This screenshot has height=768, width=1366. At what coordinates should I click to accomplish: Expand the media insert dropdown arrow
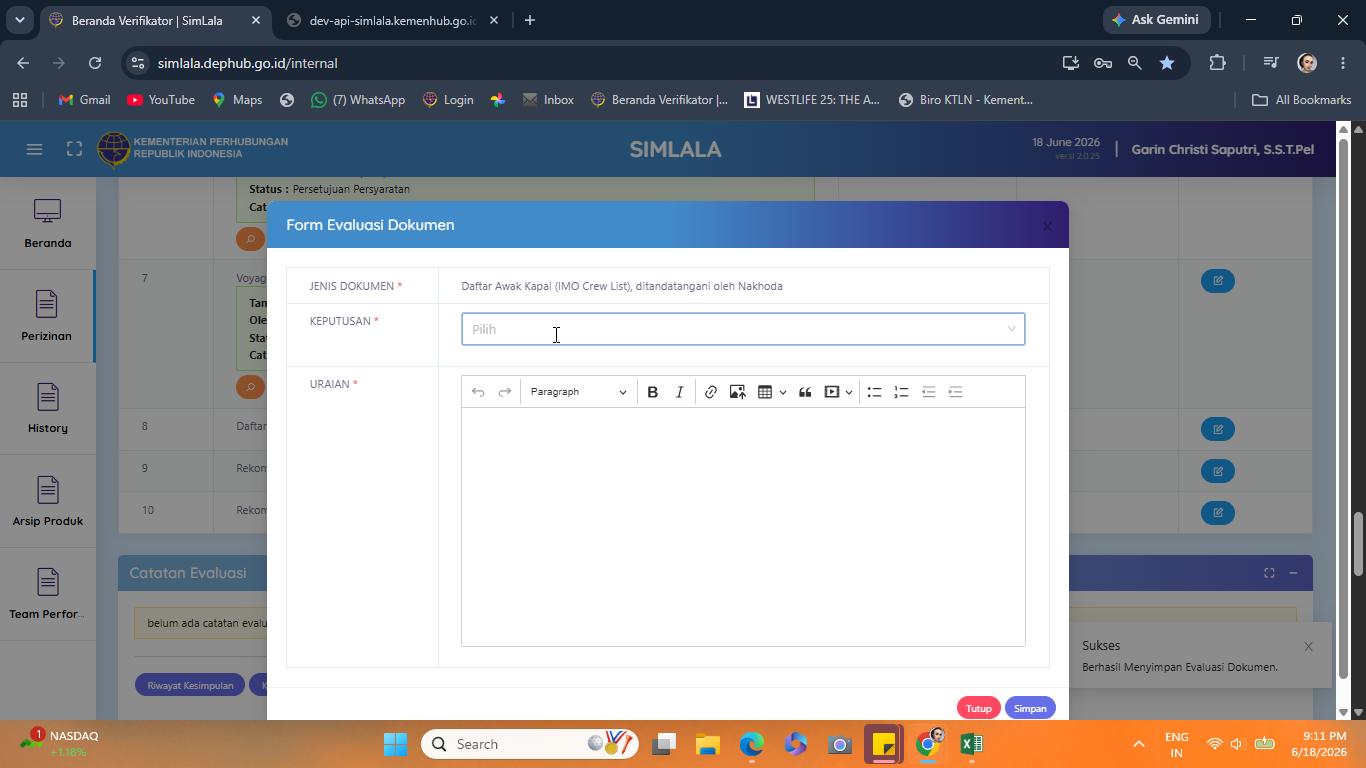(849, 392)
